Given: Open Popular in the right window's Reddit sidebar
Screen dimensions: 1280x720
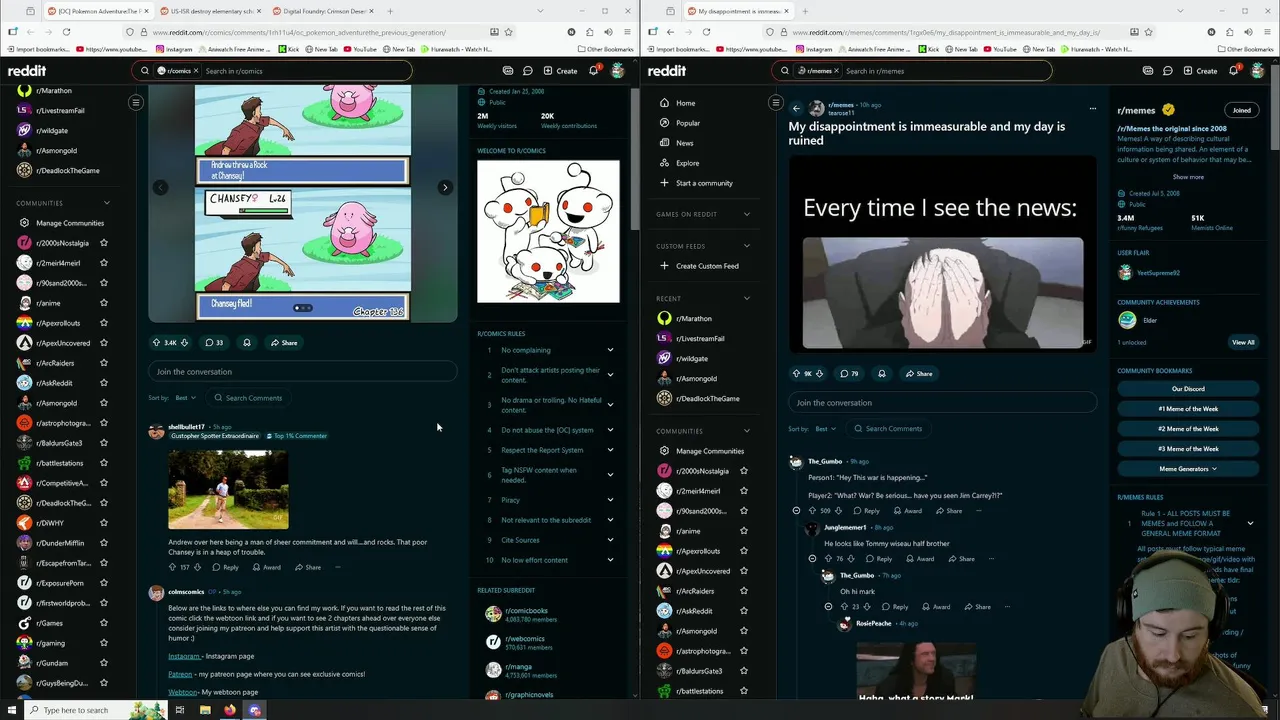Looking at the screenshot, I should click(688, 123).
